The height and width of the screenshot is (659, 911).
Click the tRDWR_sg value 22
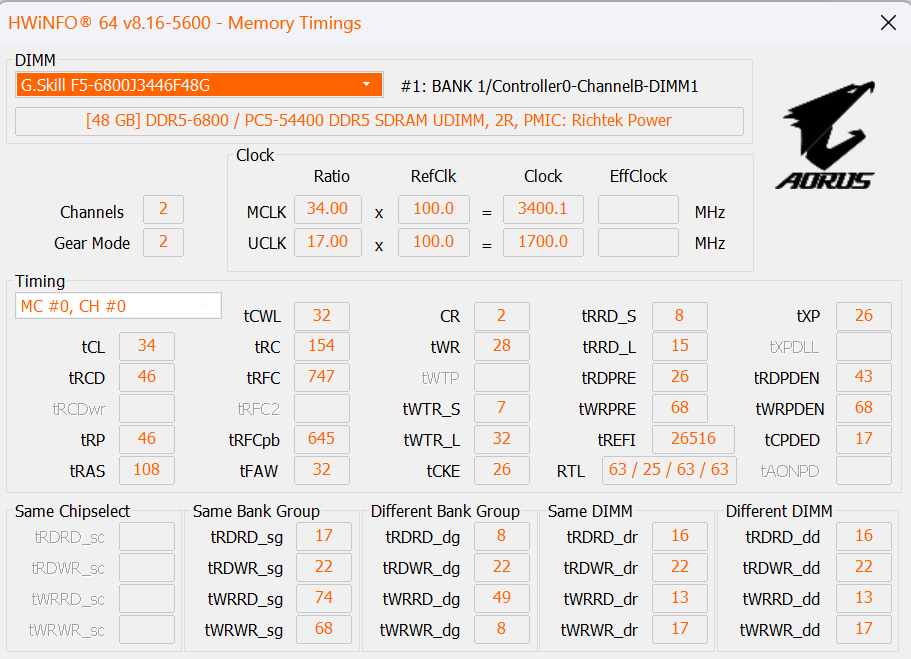(324, 567)
